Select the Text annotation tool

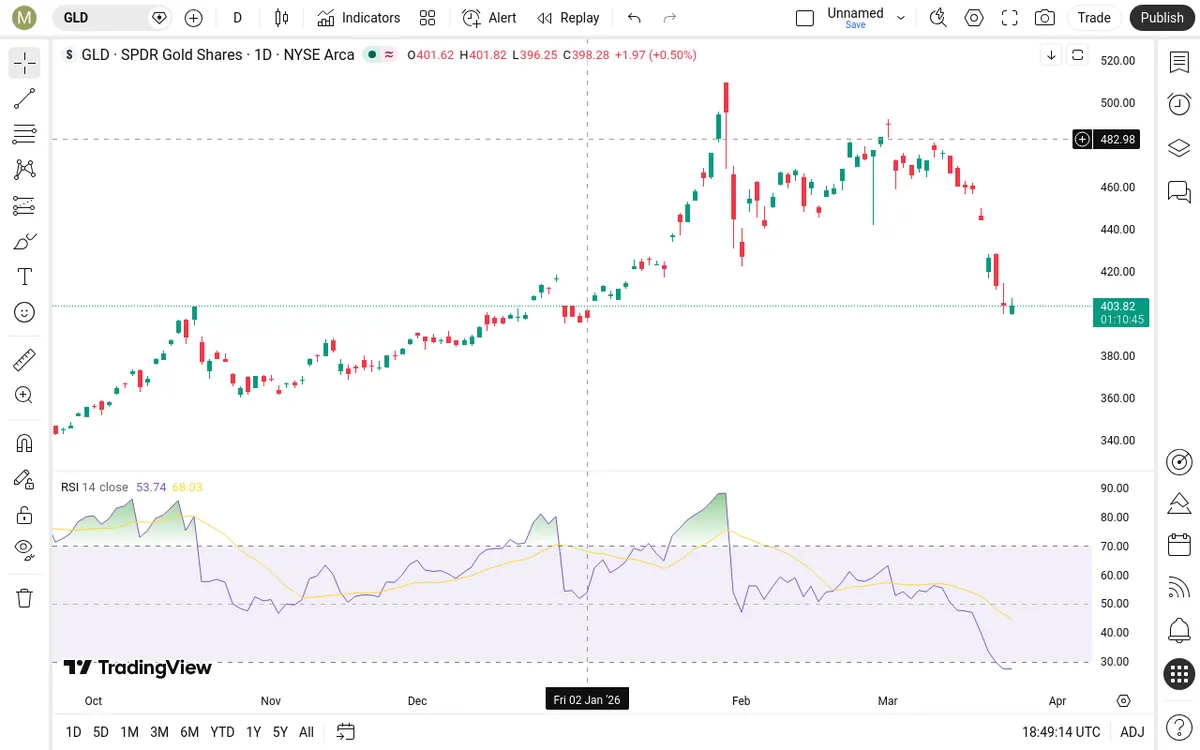point(25,277)
